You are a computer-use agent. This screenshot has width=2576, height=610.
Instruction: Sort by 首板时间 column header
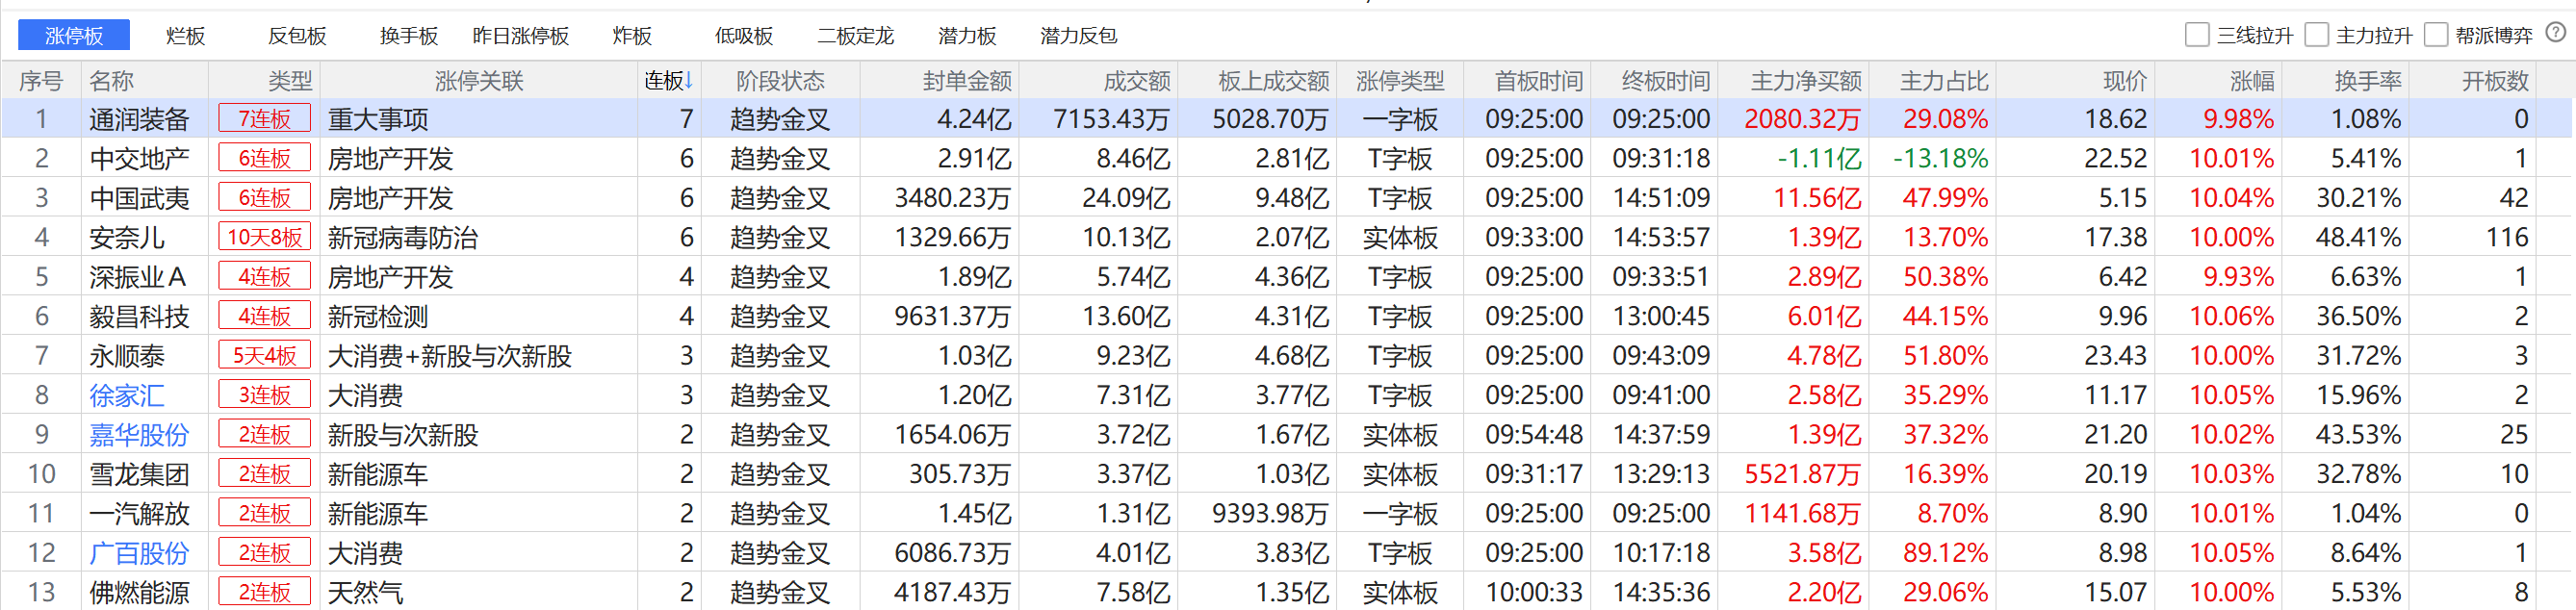click(1538, 81)
